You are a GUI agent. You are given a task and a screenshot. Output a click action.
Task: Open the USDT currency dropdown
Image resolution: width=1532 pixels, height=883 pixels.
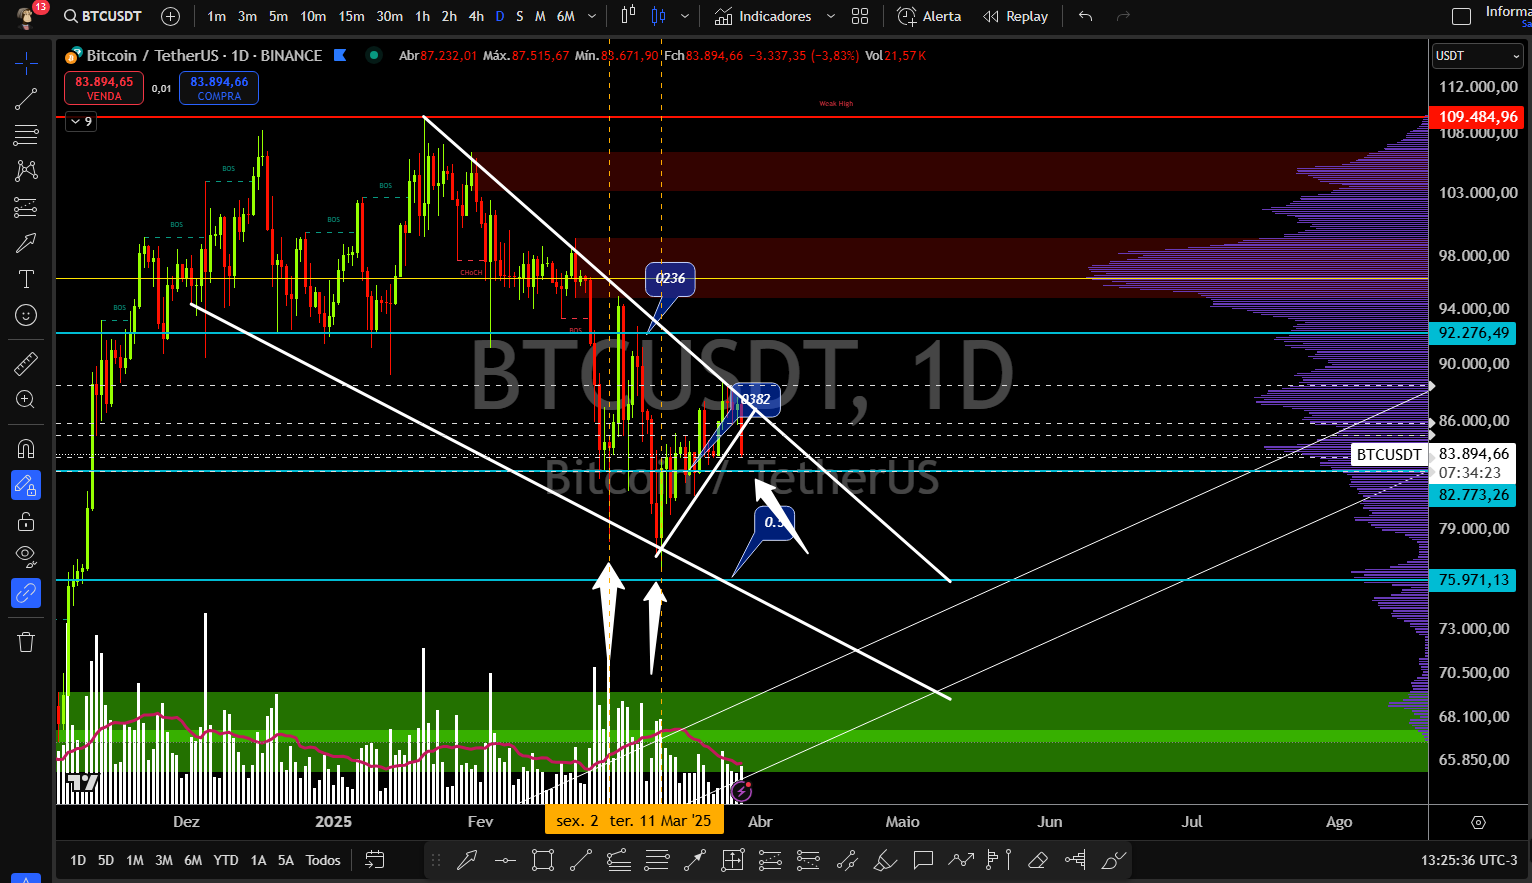(x=1477, y=56)
